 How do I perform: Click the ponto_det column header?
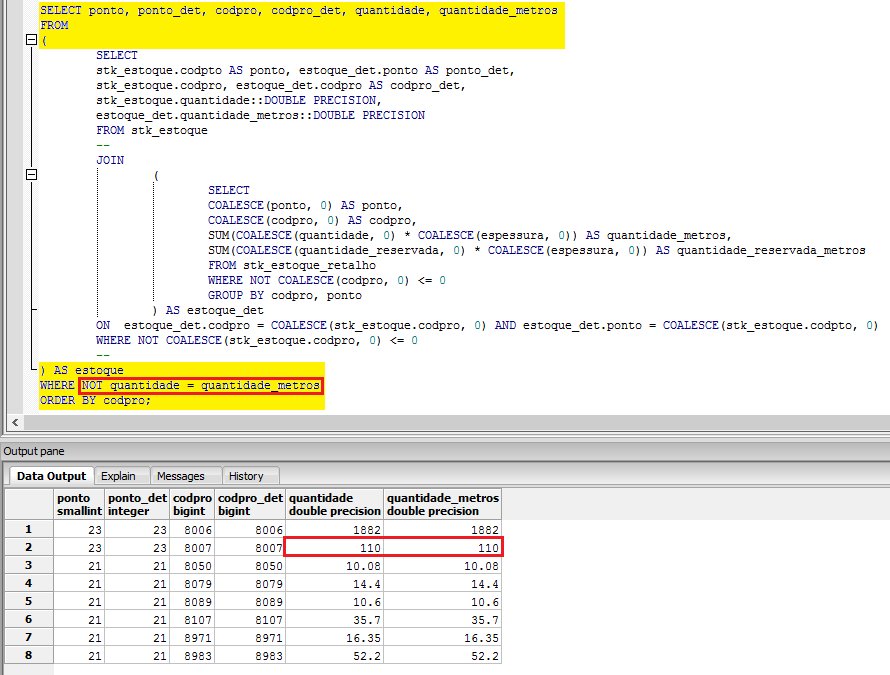tap(136, 503)
